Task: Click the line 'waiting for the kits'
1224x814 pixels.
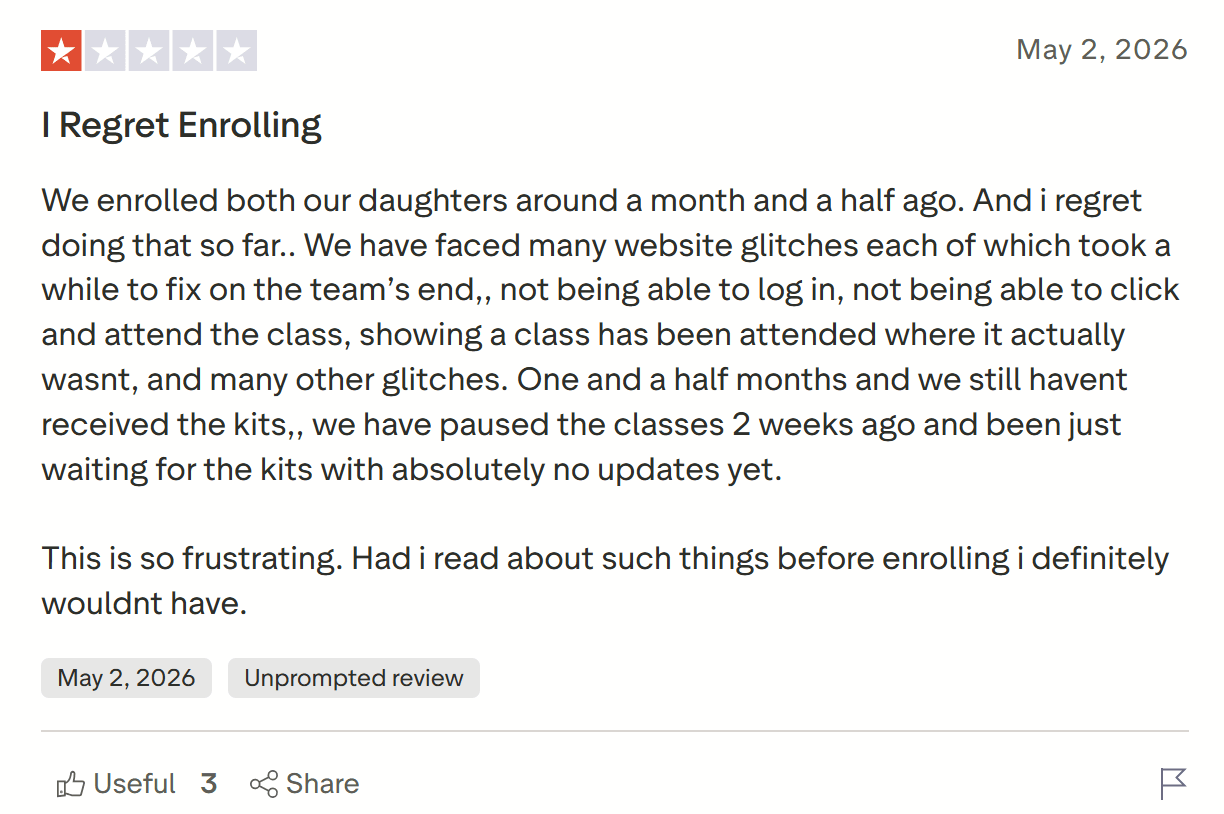Action: [411, 469]
